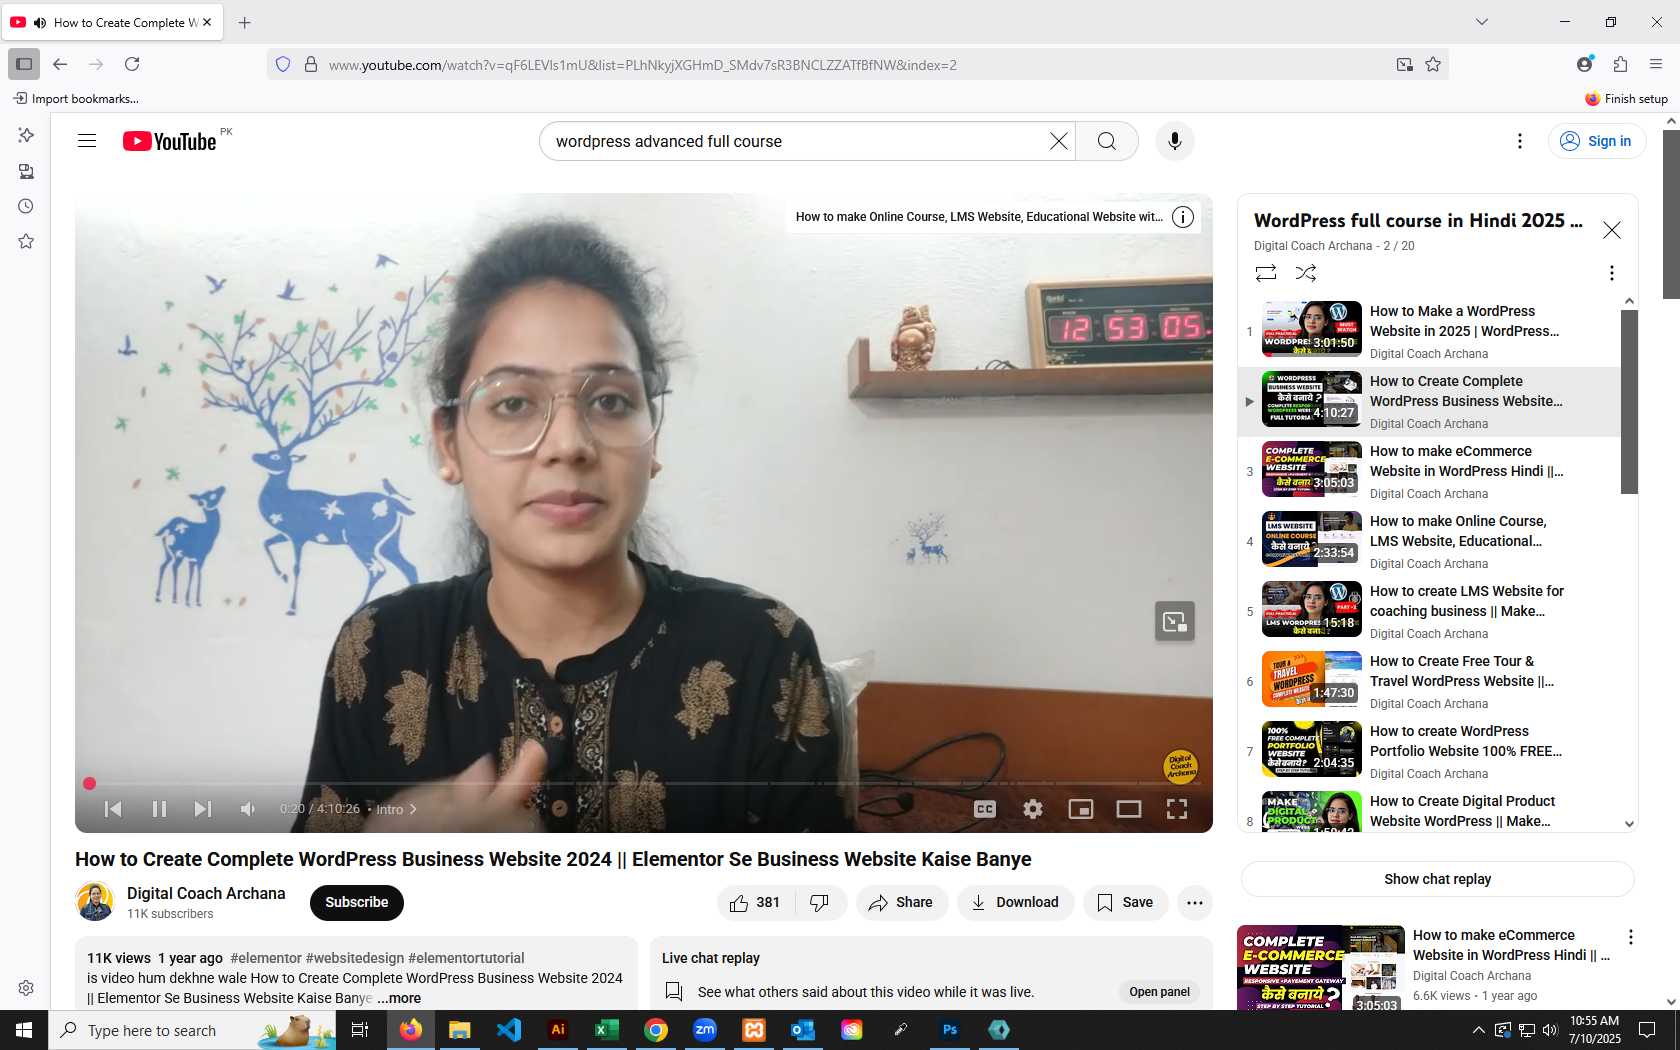The width and height of the screenshot is (1680, 1050).
Task: Toggle shuffle playlist
Action: pyautogui.click(x=1306, y=273)
